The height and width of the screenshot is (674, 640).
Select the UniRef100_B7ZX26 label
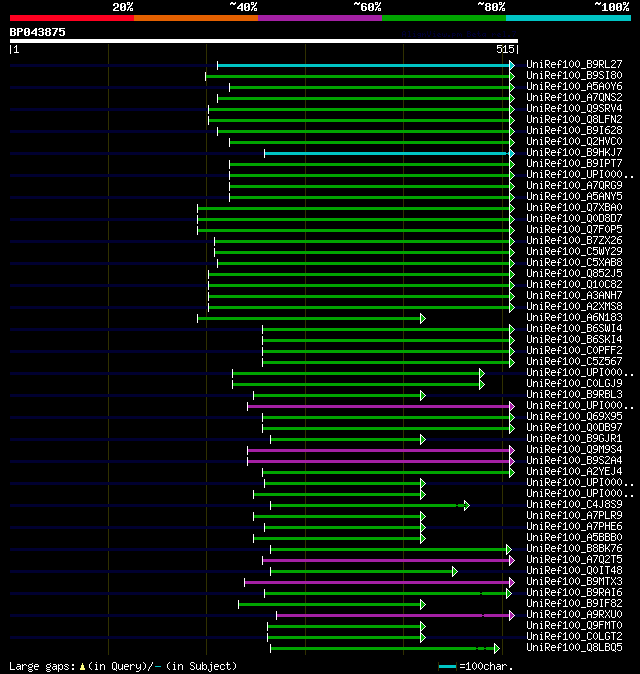tap(574, 241)
